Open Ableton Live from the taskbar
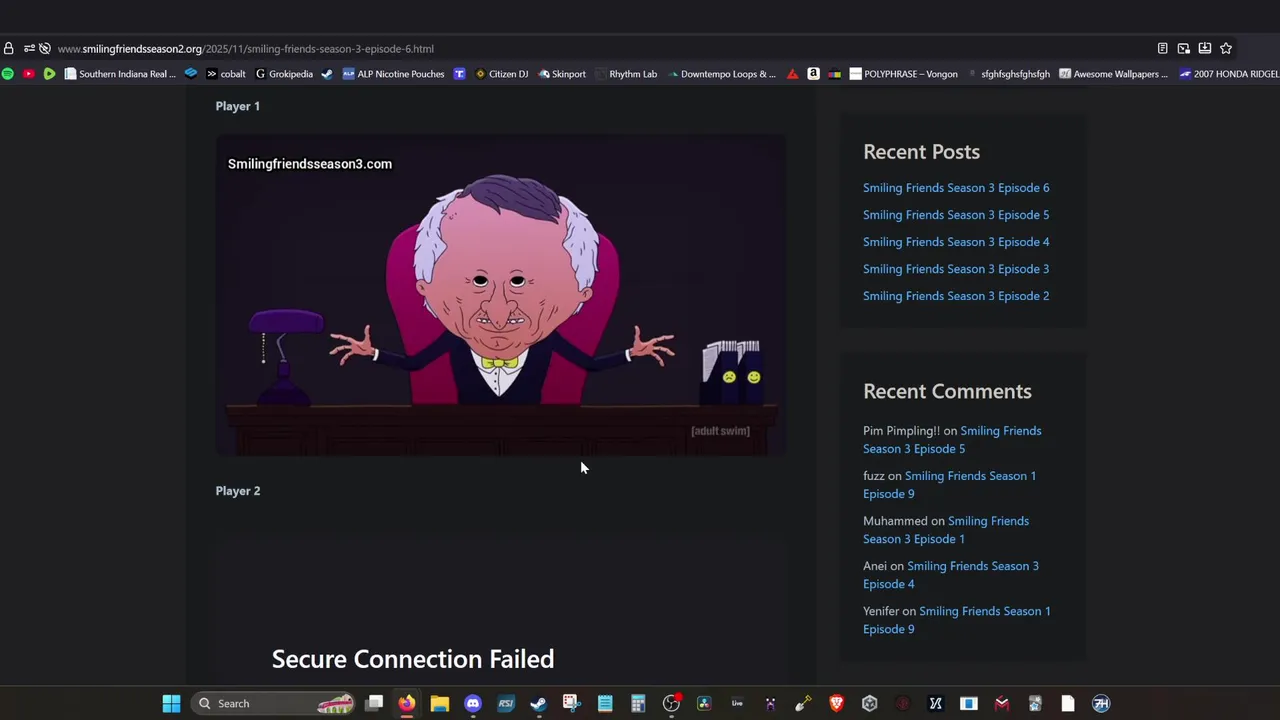The image size is (1280, 720). pos(737,703)
